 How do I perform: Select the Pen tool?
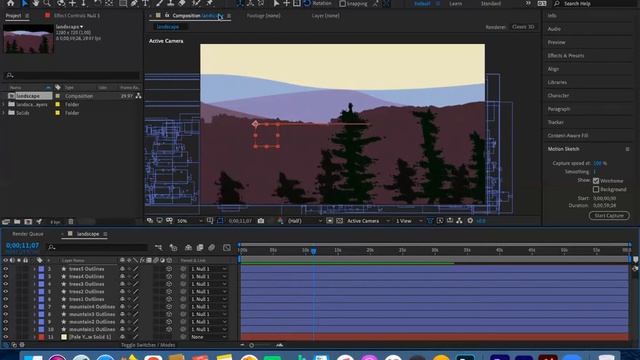pos(134,3)
